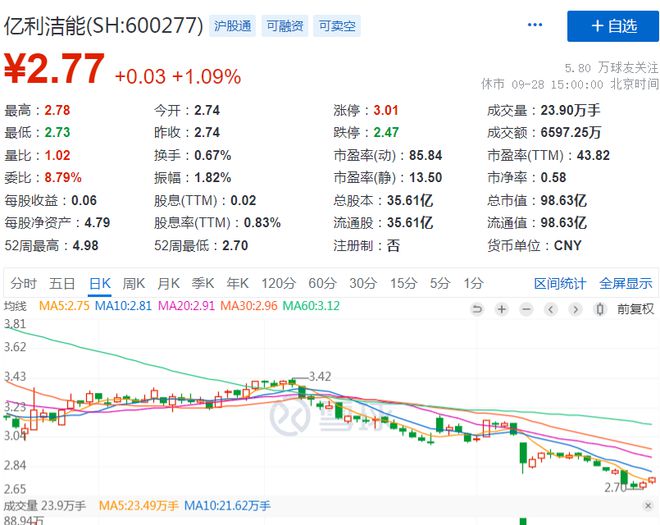This screenshot has height=525, width=660.
Task: Click the candlestick style icon
Action: pos(600,309)
